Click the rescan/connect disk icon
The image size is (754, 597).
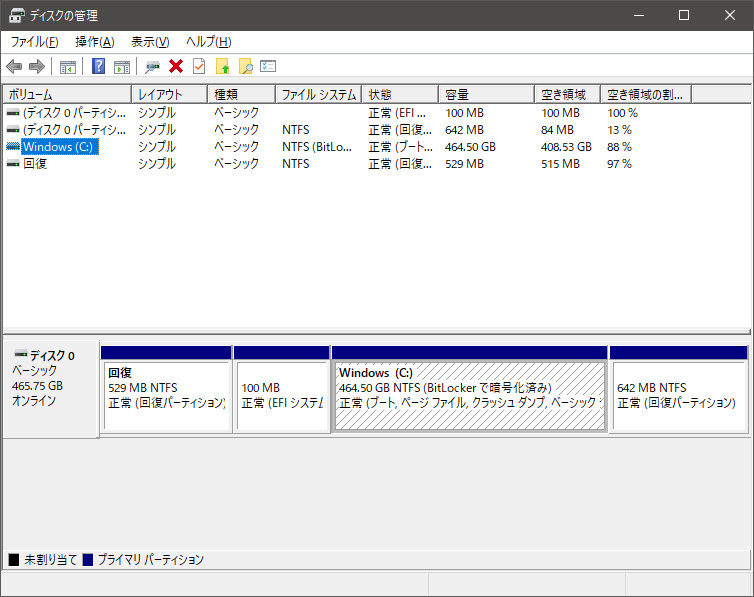[x=152, y=67]
